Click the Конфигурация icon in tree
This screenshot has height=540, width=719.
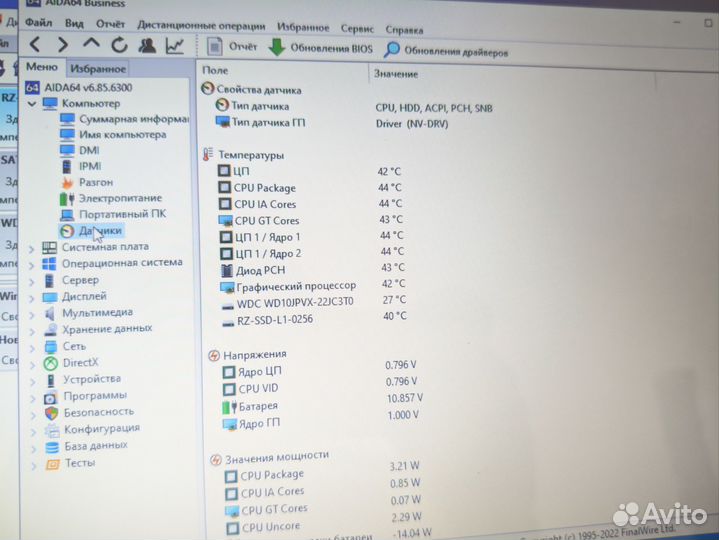[x=52, y=430]
